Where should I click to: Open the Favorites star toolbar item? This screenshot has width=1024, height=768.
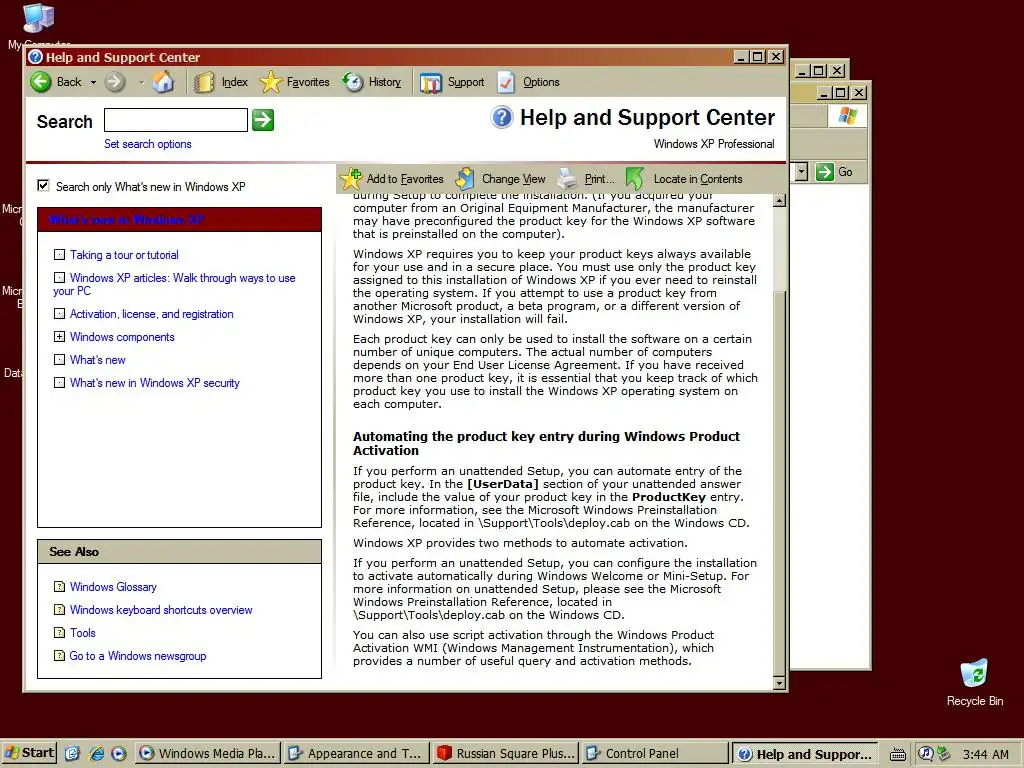(295, 82)
